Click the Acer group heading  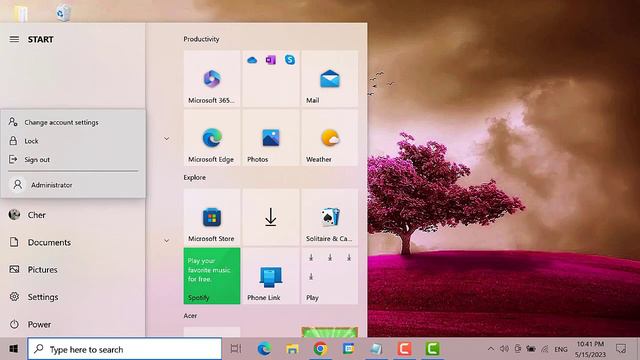(190, 316)
